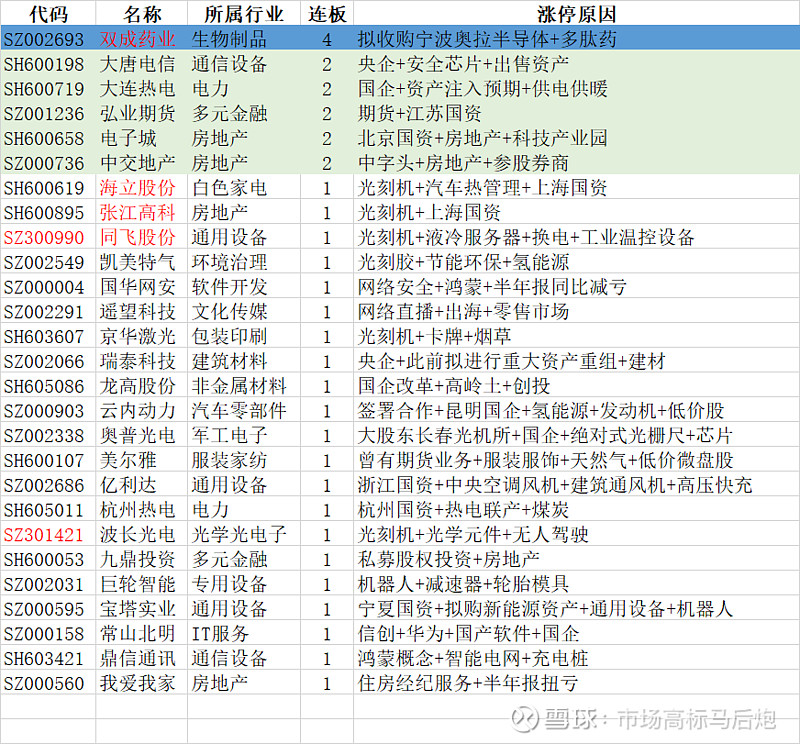The height and width of the screenshot is (744, 800).
Task: Click stock name 鼎信通讯
Action: point(138,659)
